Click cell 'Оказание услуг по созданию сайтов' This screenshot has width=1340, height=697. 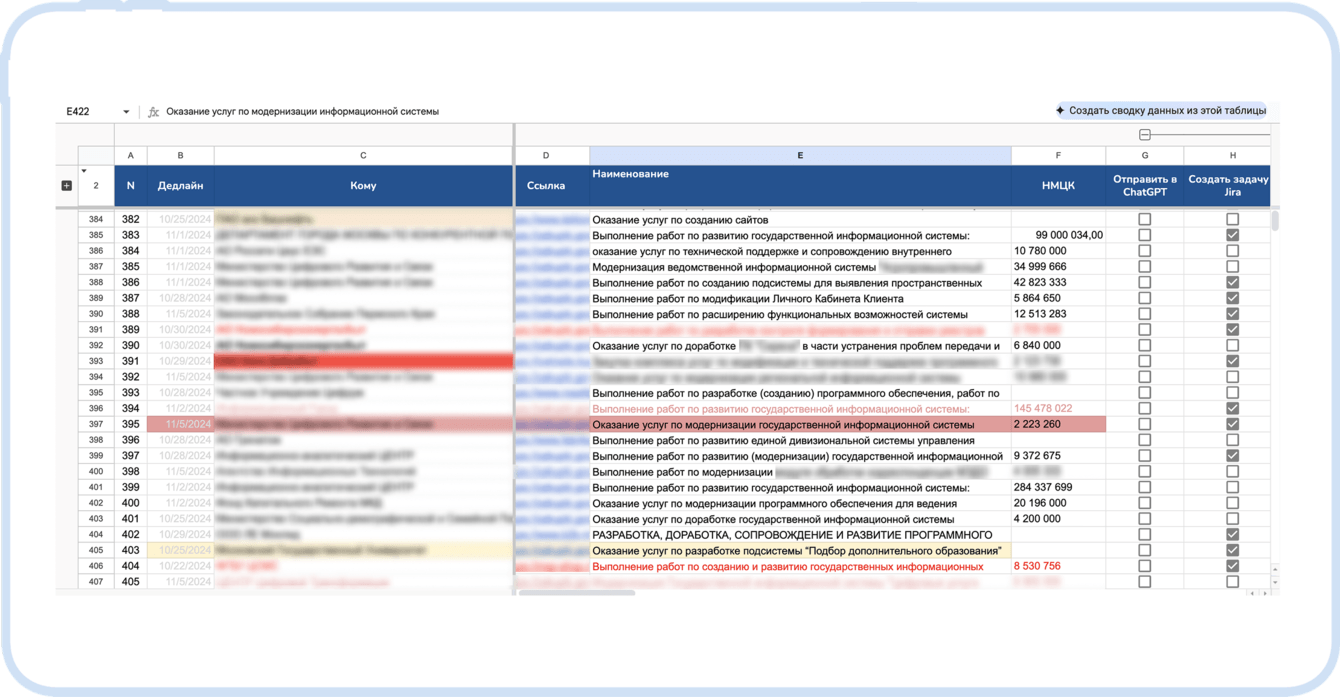click(x=800, y=219)
